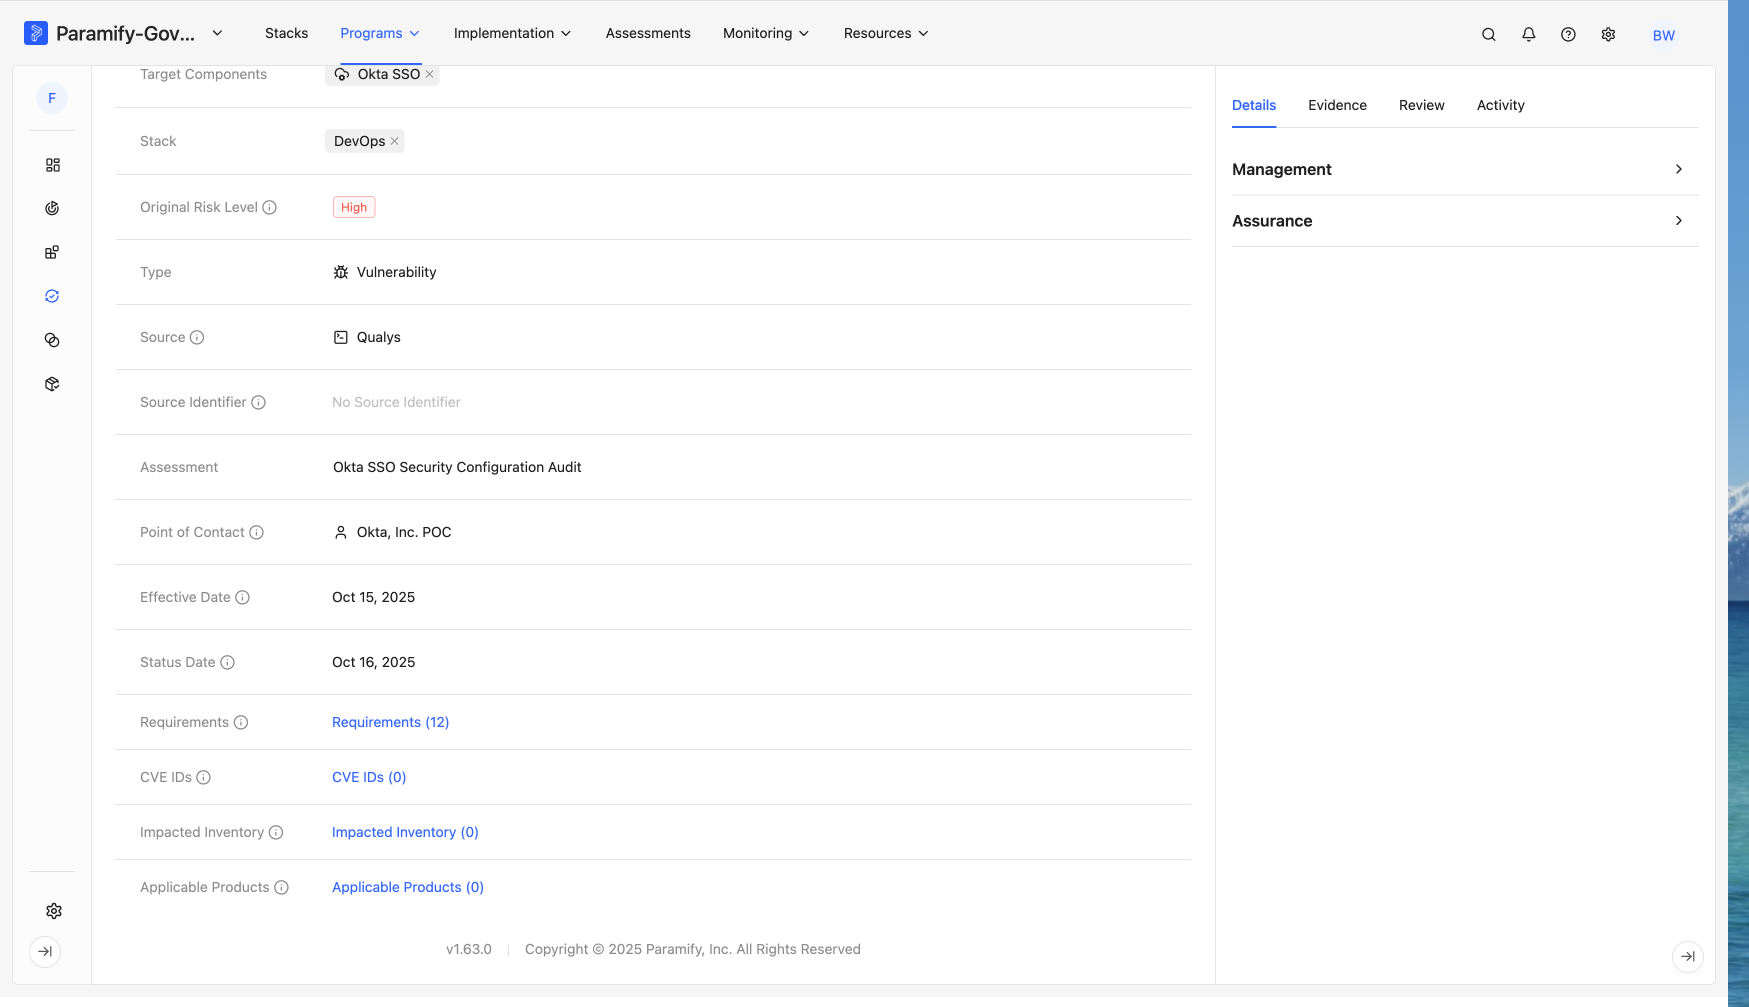Show info icon for Effective Date
The width and height of the screenshot is (1749, 1007).
[x=242, y=597]
